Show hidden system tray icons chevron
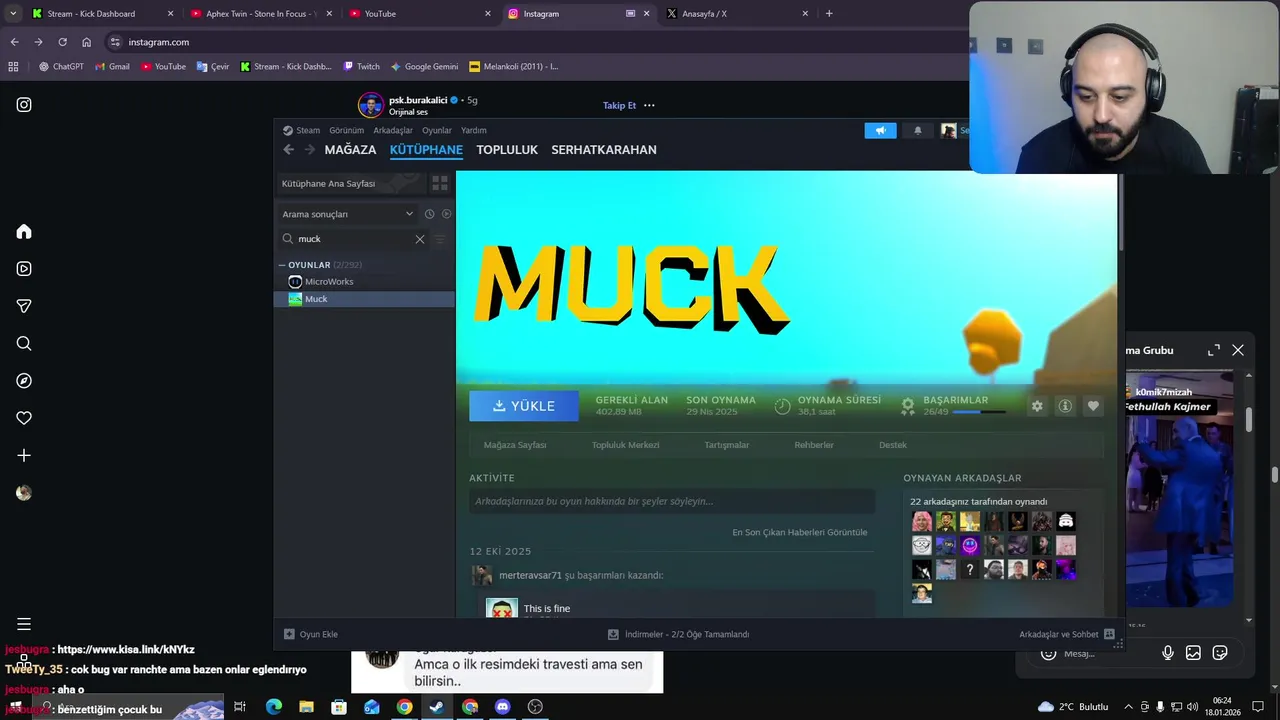Viewport: 1280px width, 720px height. tap(1129, 707)
